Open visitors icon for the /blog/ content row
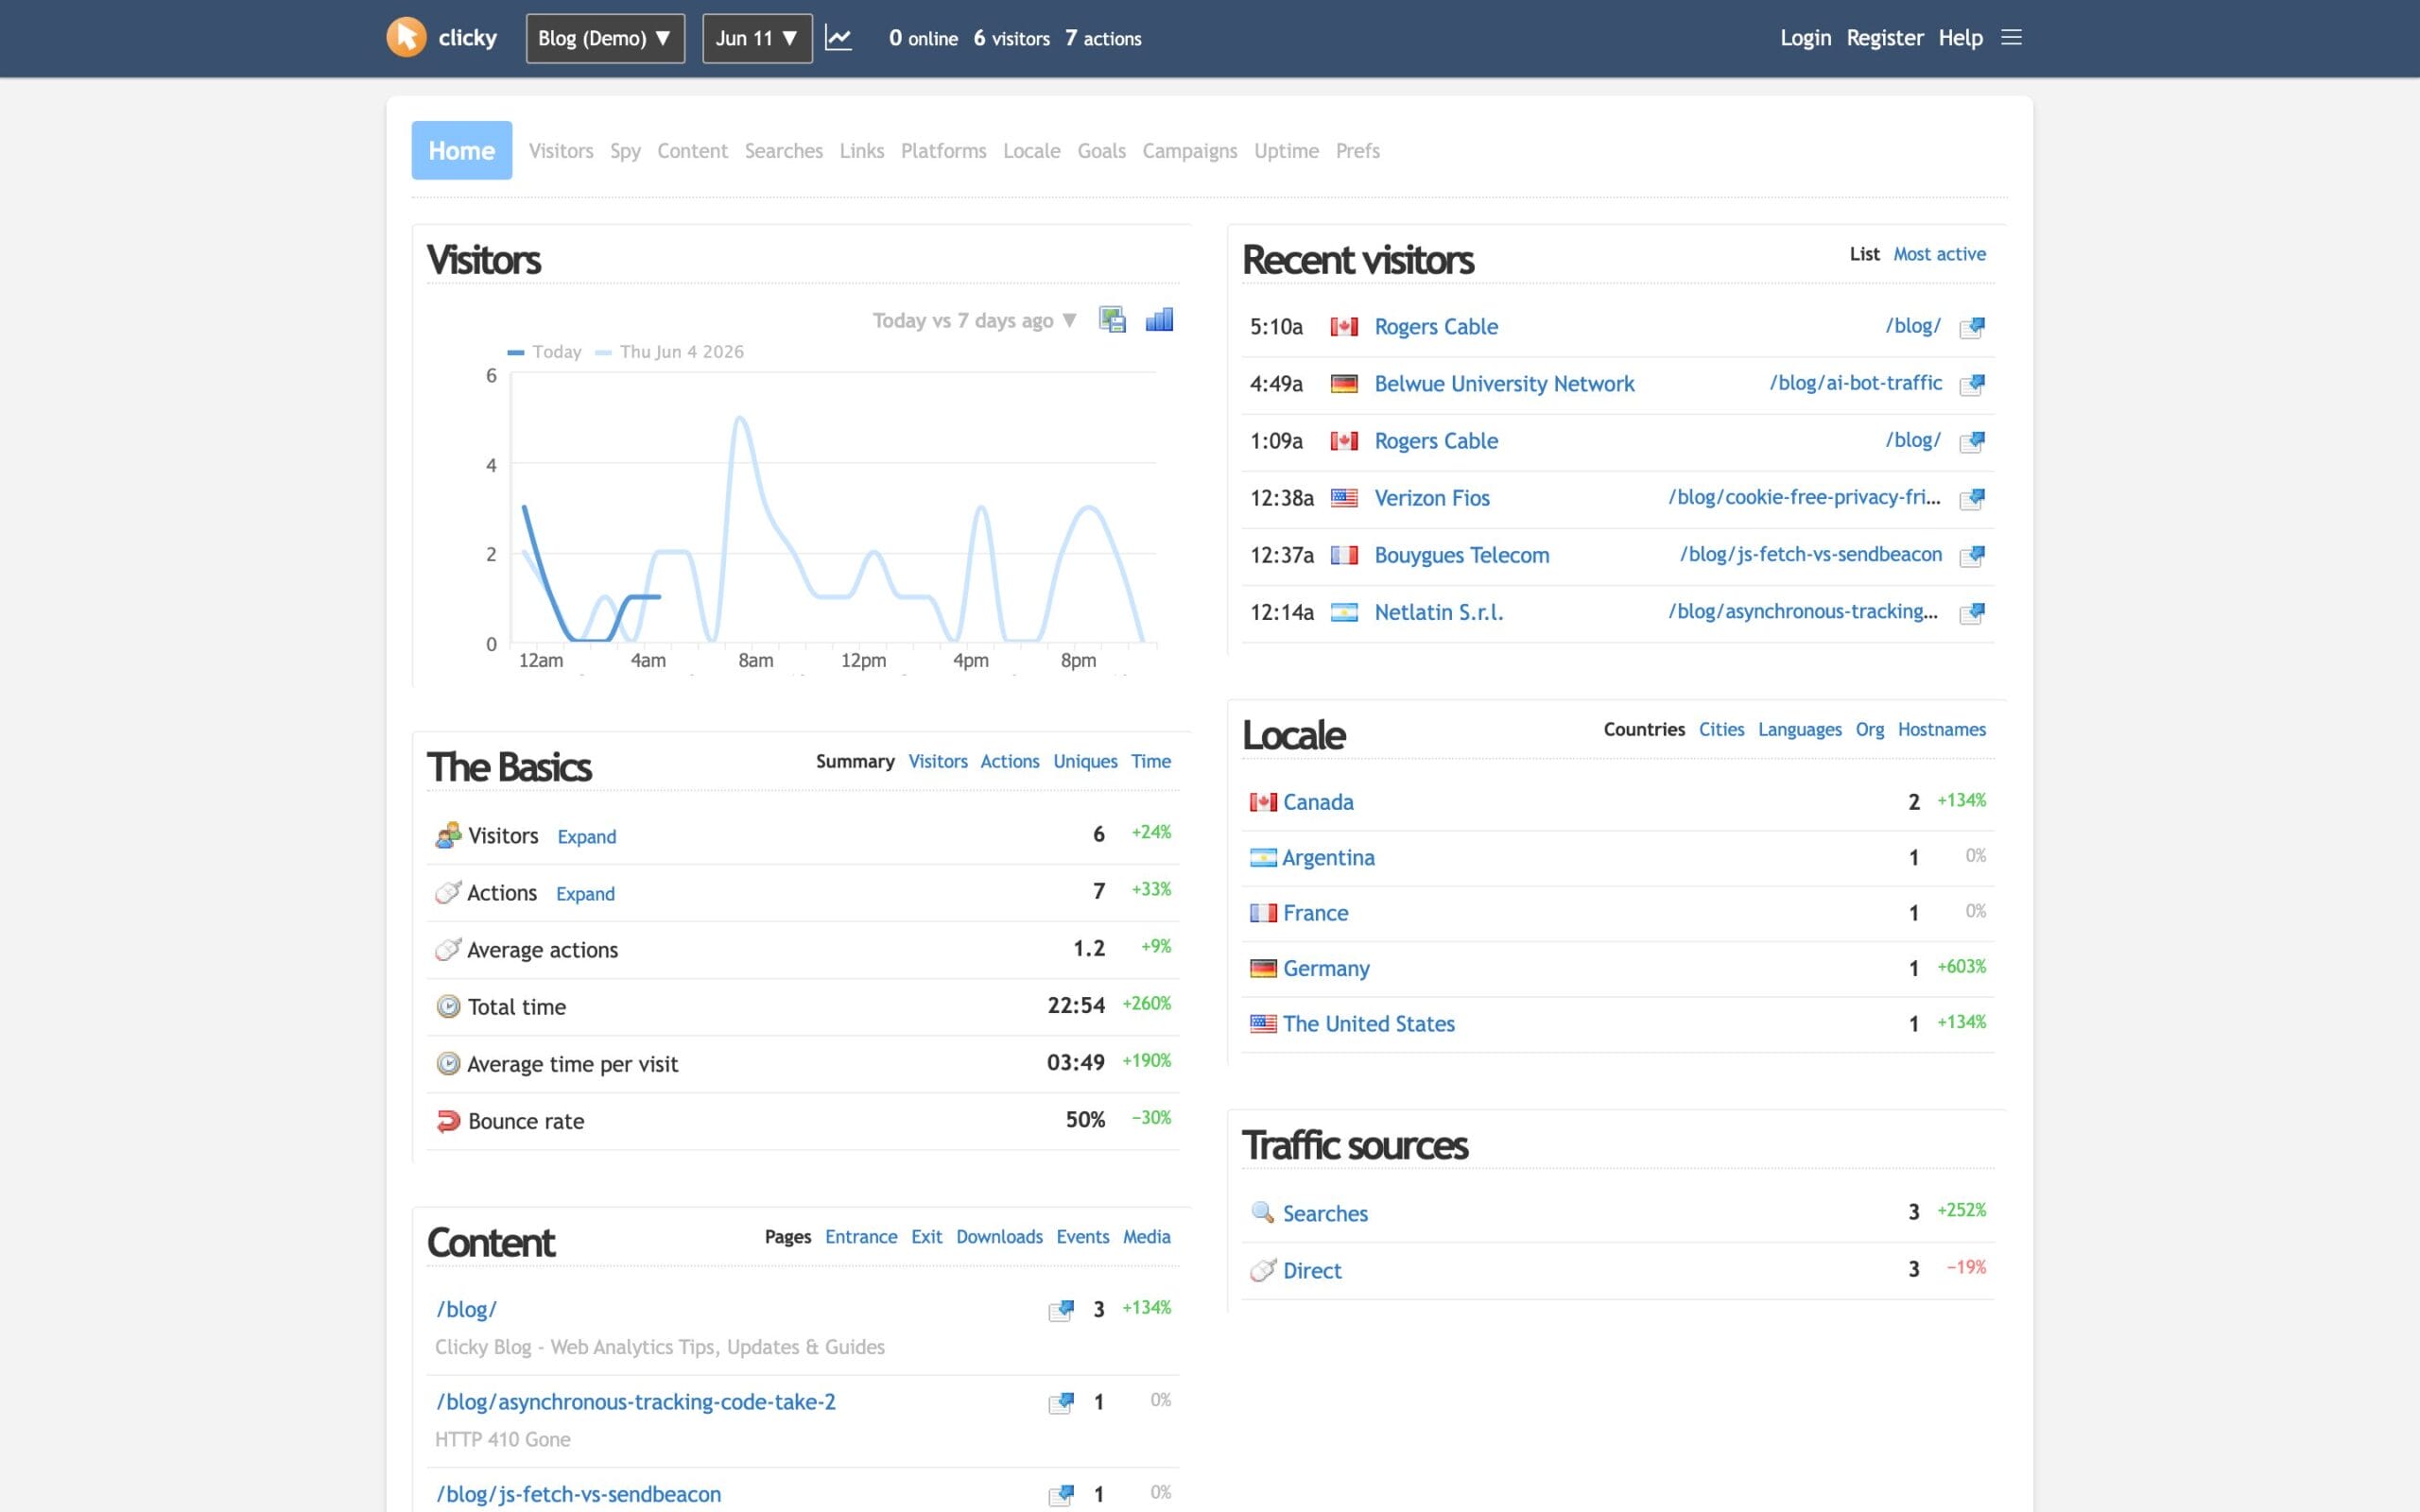This screenshot has width=2420, height=1512. [x=1061, y=1310]
